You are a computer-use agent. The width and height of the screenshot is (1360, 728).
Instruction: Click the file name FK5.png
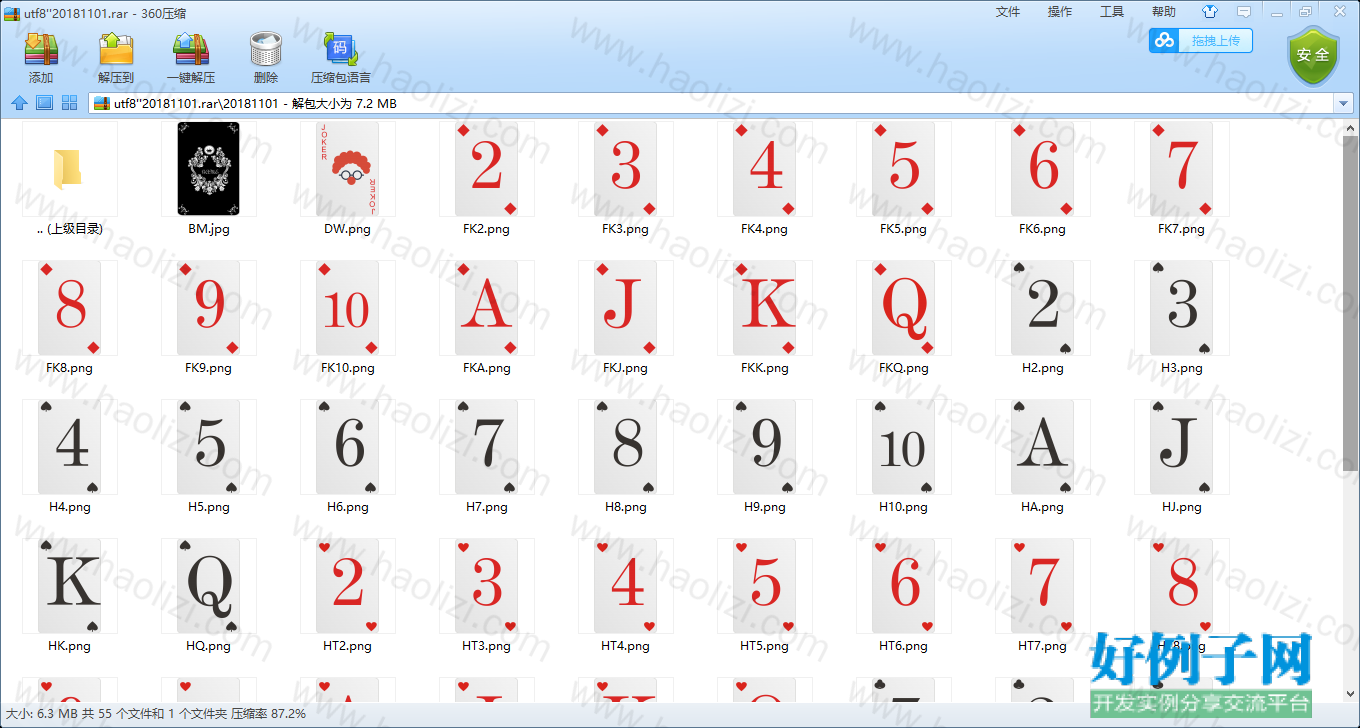pos(903,229)
